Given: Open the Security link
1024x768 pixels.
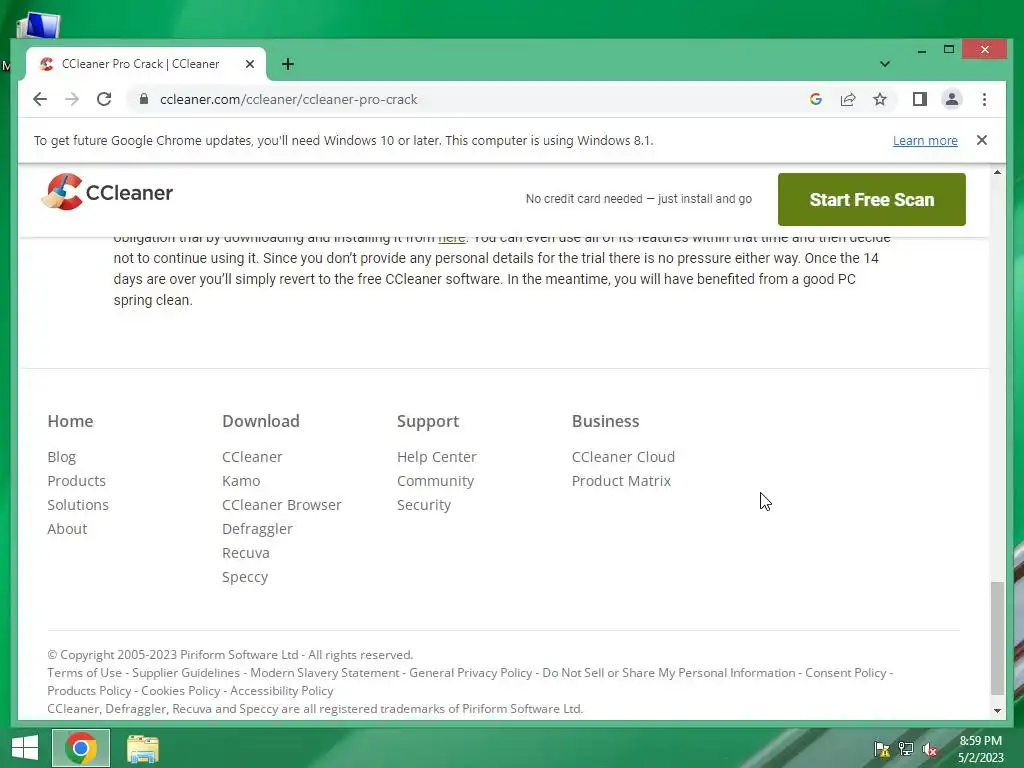Looking at the screenshot, I should point(424,505).
